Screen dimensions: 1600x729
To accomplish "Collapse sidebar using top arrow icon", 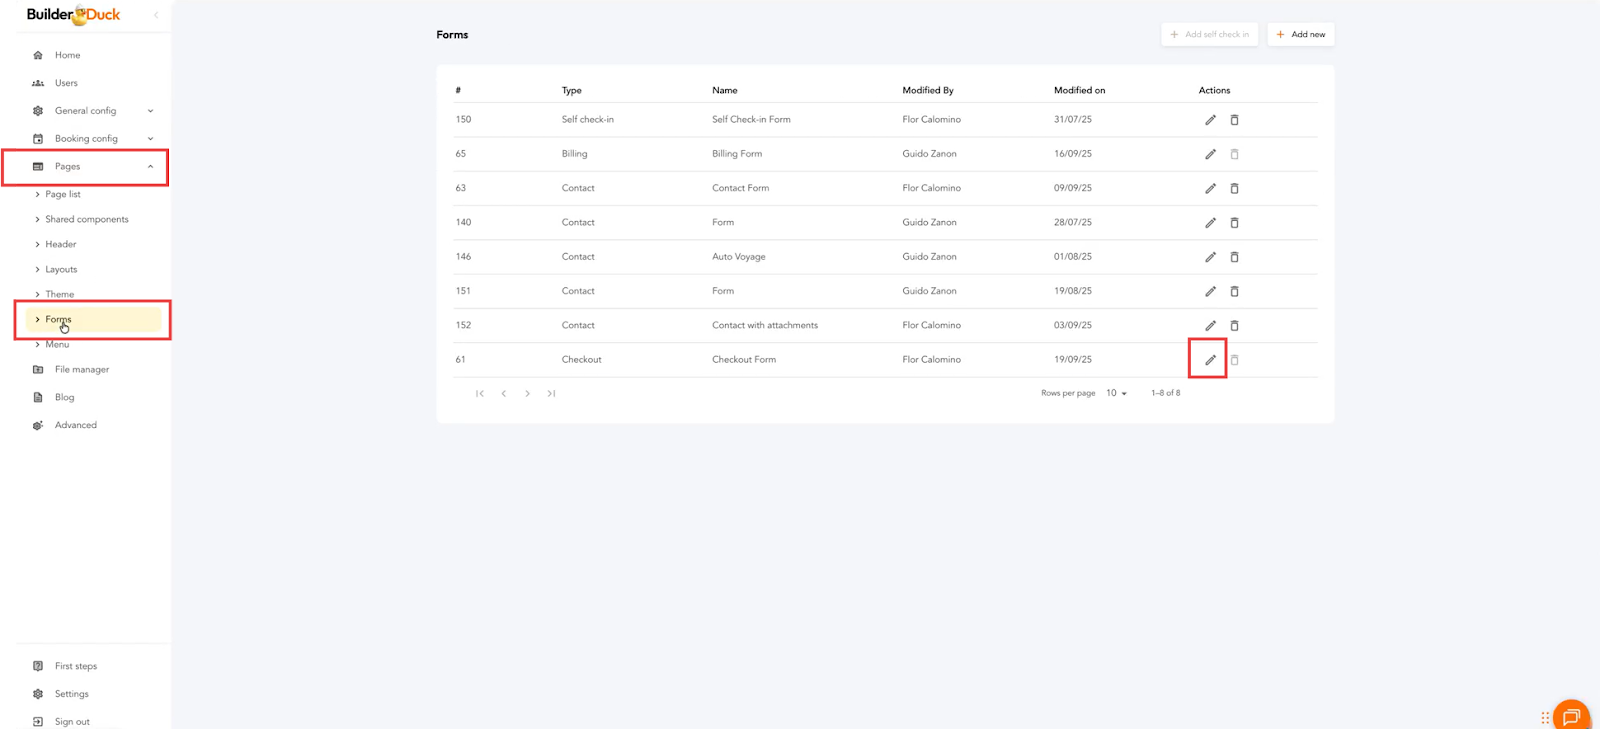I will point(156,15).
